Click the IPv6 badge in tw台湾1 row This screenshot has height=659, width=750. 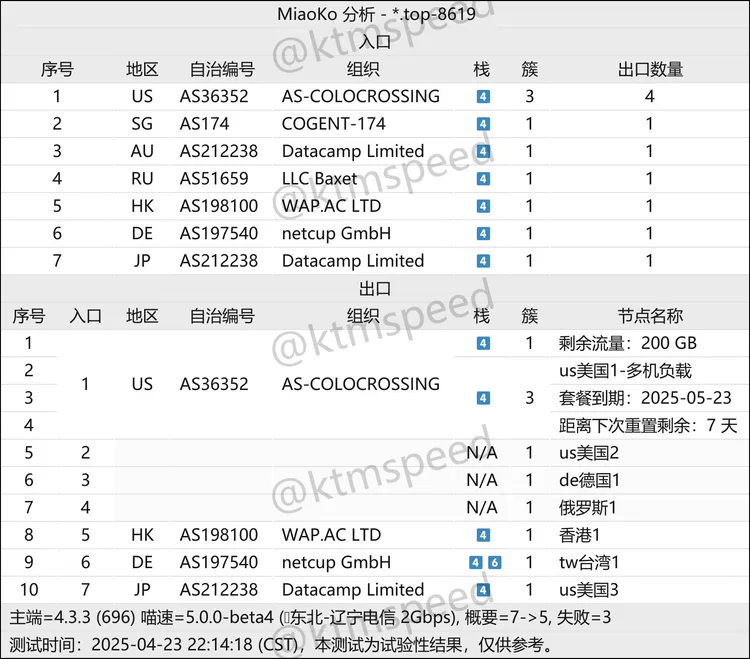point(494,563)
